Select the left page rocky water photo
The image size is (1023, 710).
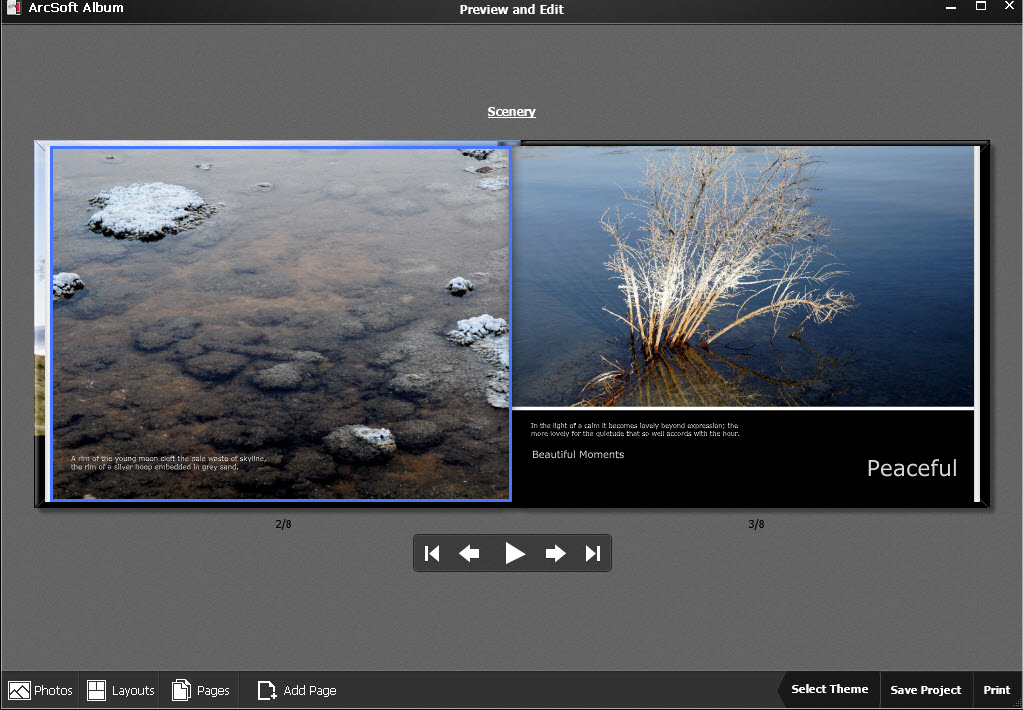click(x=280, y=300)
